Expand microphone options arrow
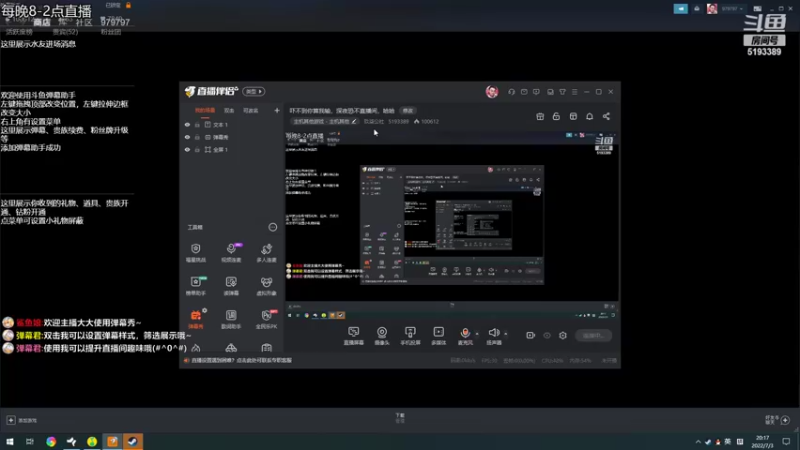Viewport: 800px width, 450px height. (x=477, y=334)
